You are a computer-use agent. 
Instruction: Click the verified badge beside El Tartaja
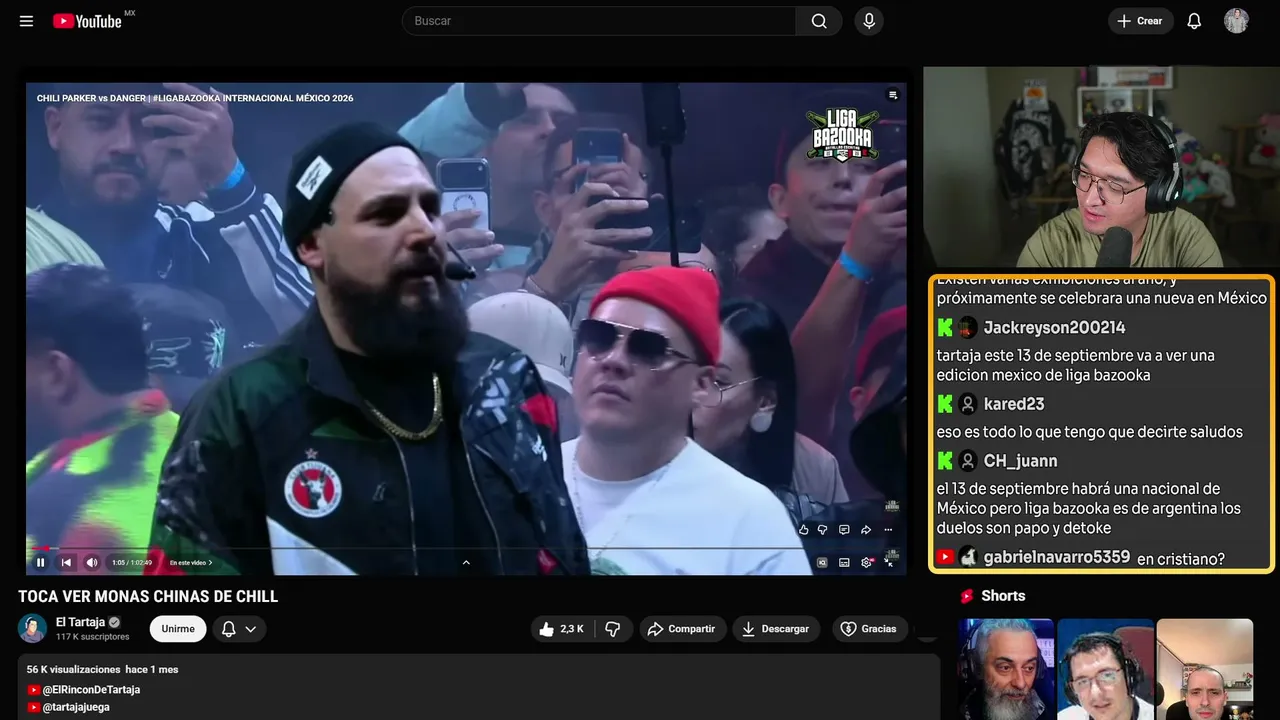pos(114,622)
